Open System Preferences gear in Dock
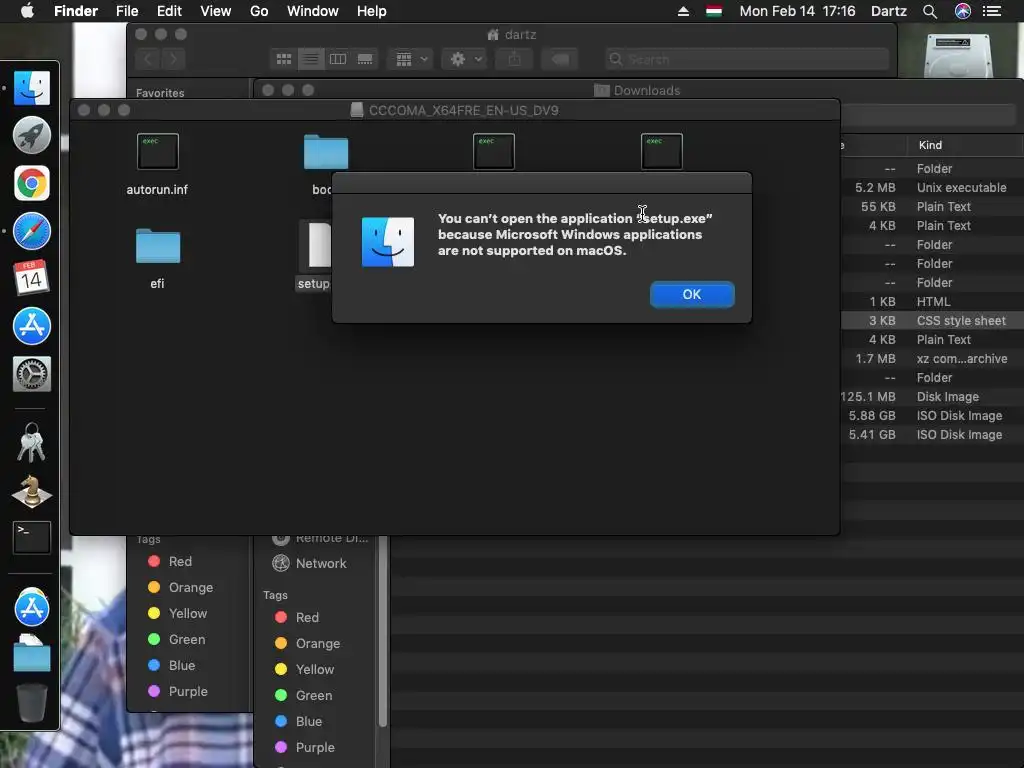 coord(31,374)
